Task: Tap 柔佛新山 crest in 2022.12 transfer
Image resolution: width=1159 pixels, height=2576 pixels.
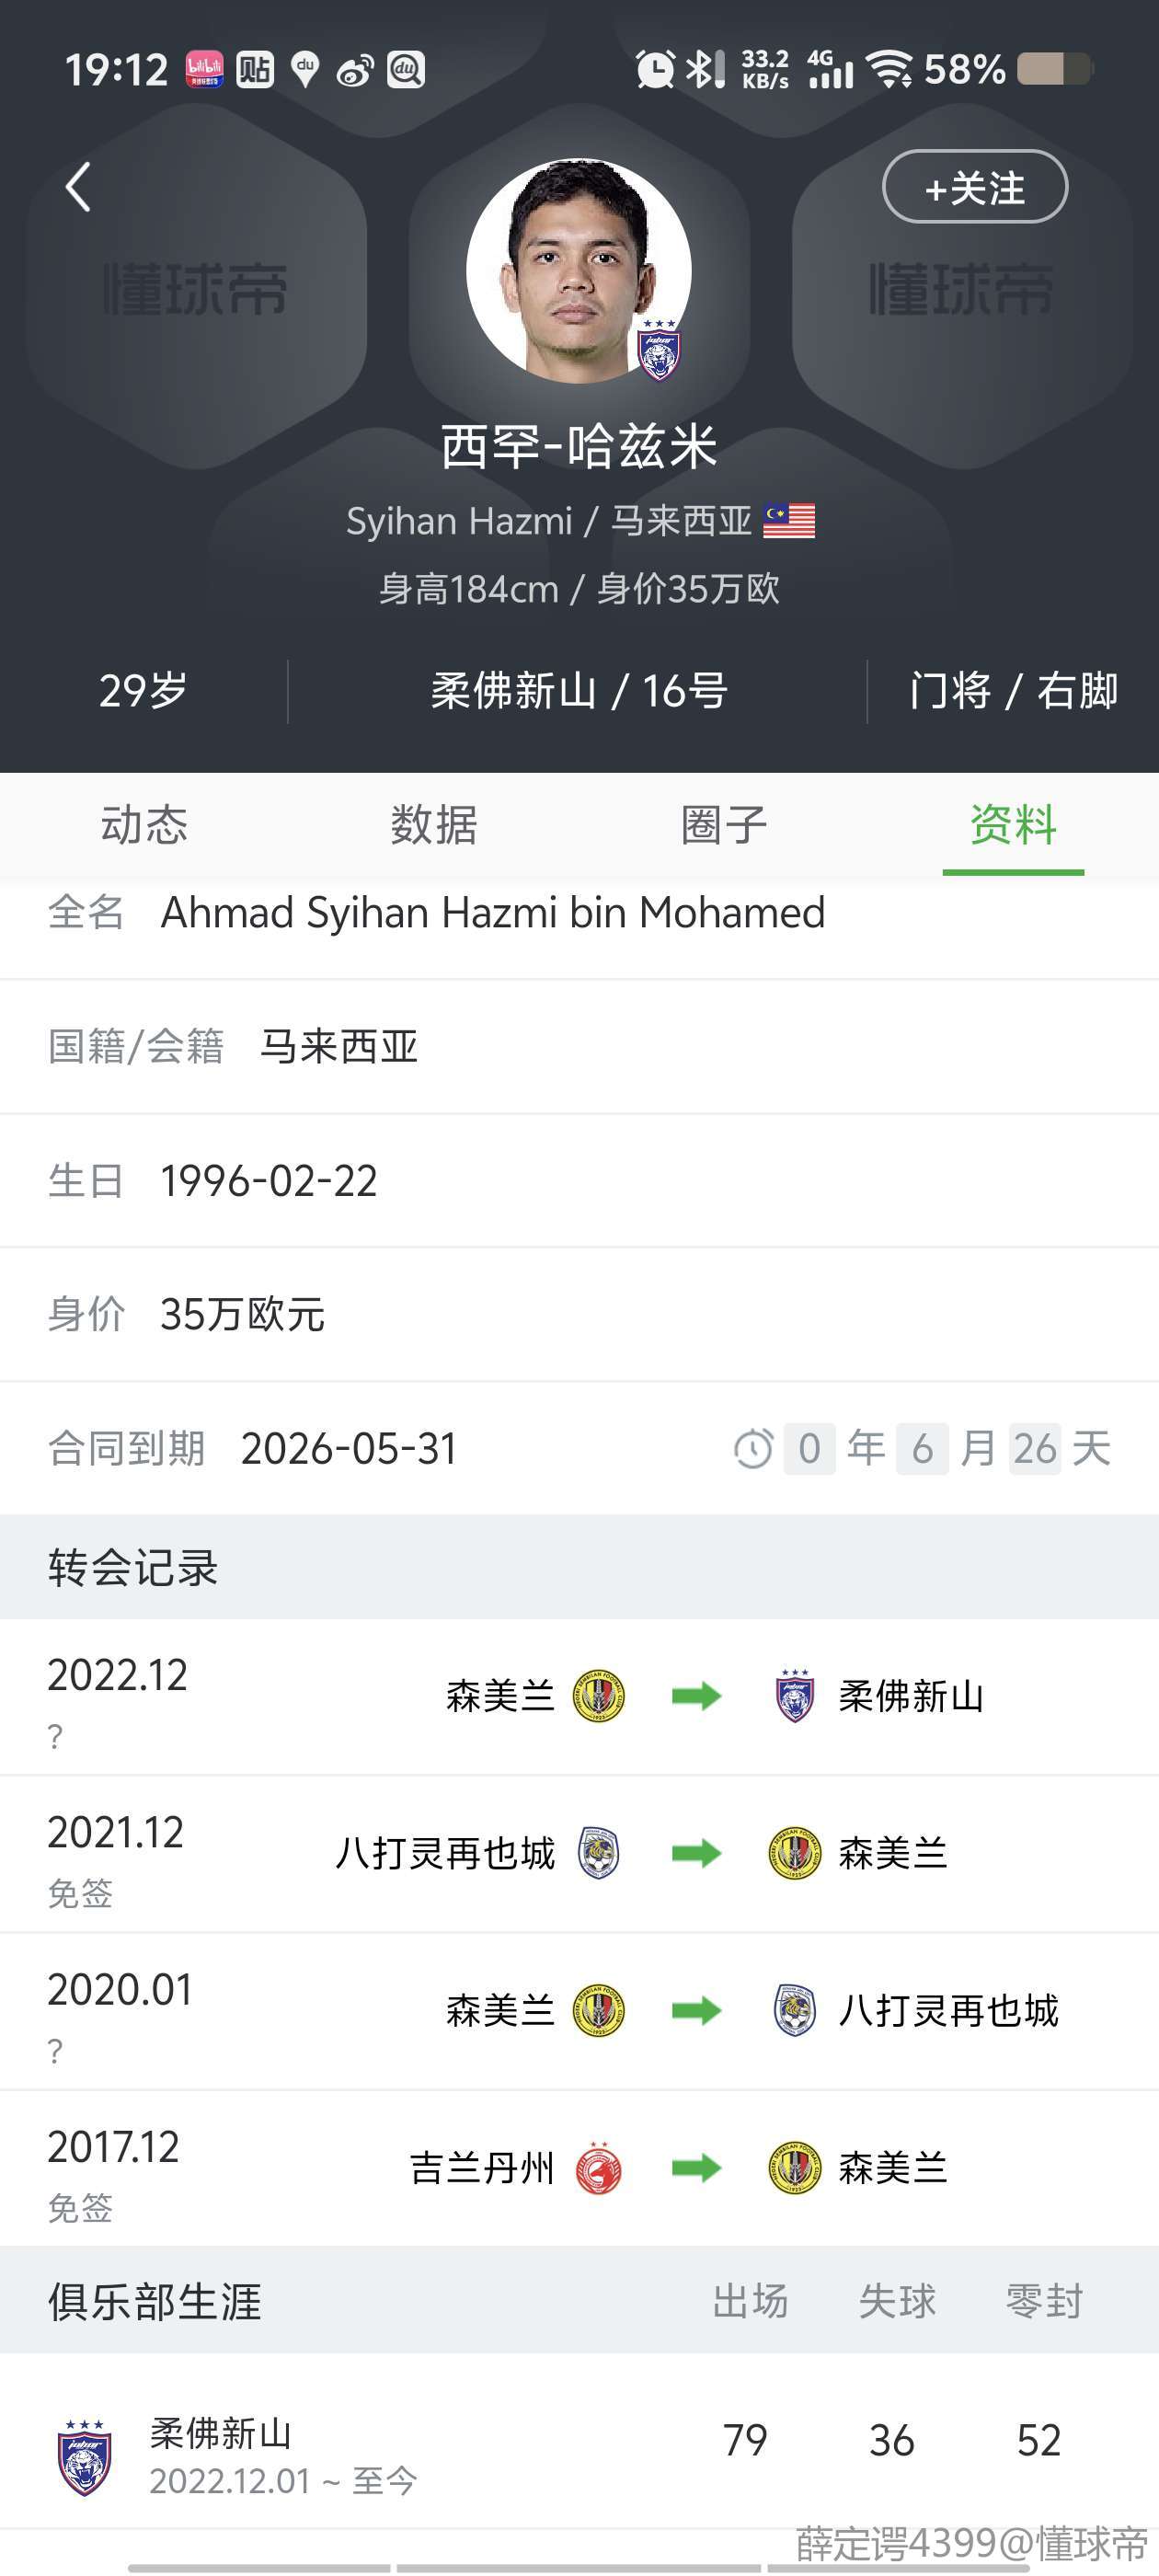Action: click(795, 1696)
